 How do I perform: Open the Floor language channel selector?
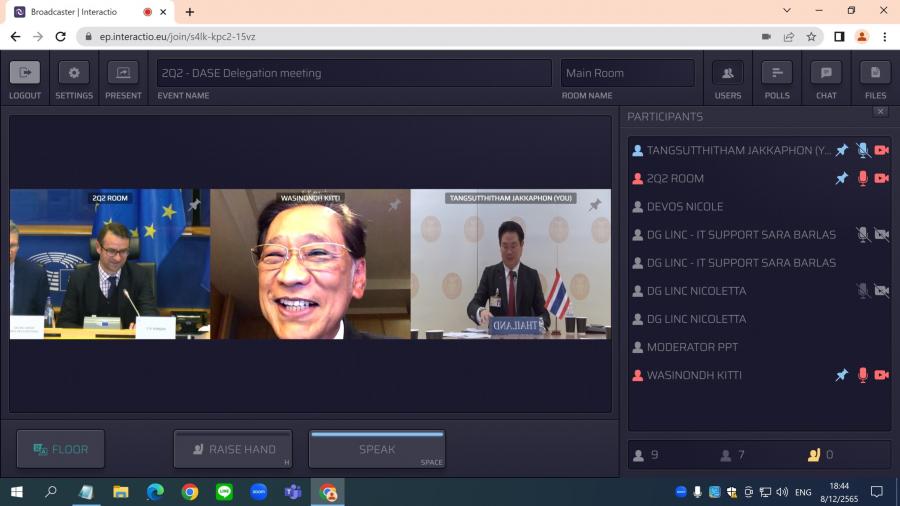61,449
